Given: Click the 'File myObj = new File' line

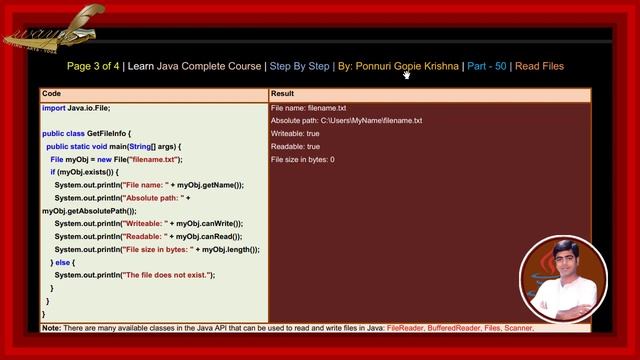Looking at the screenshot, I should 116,160.
